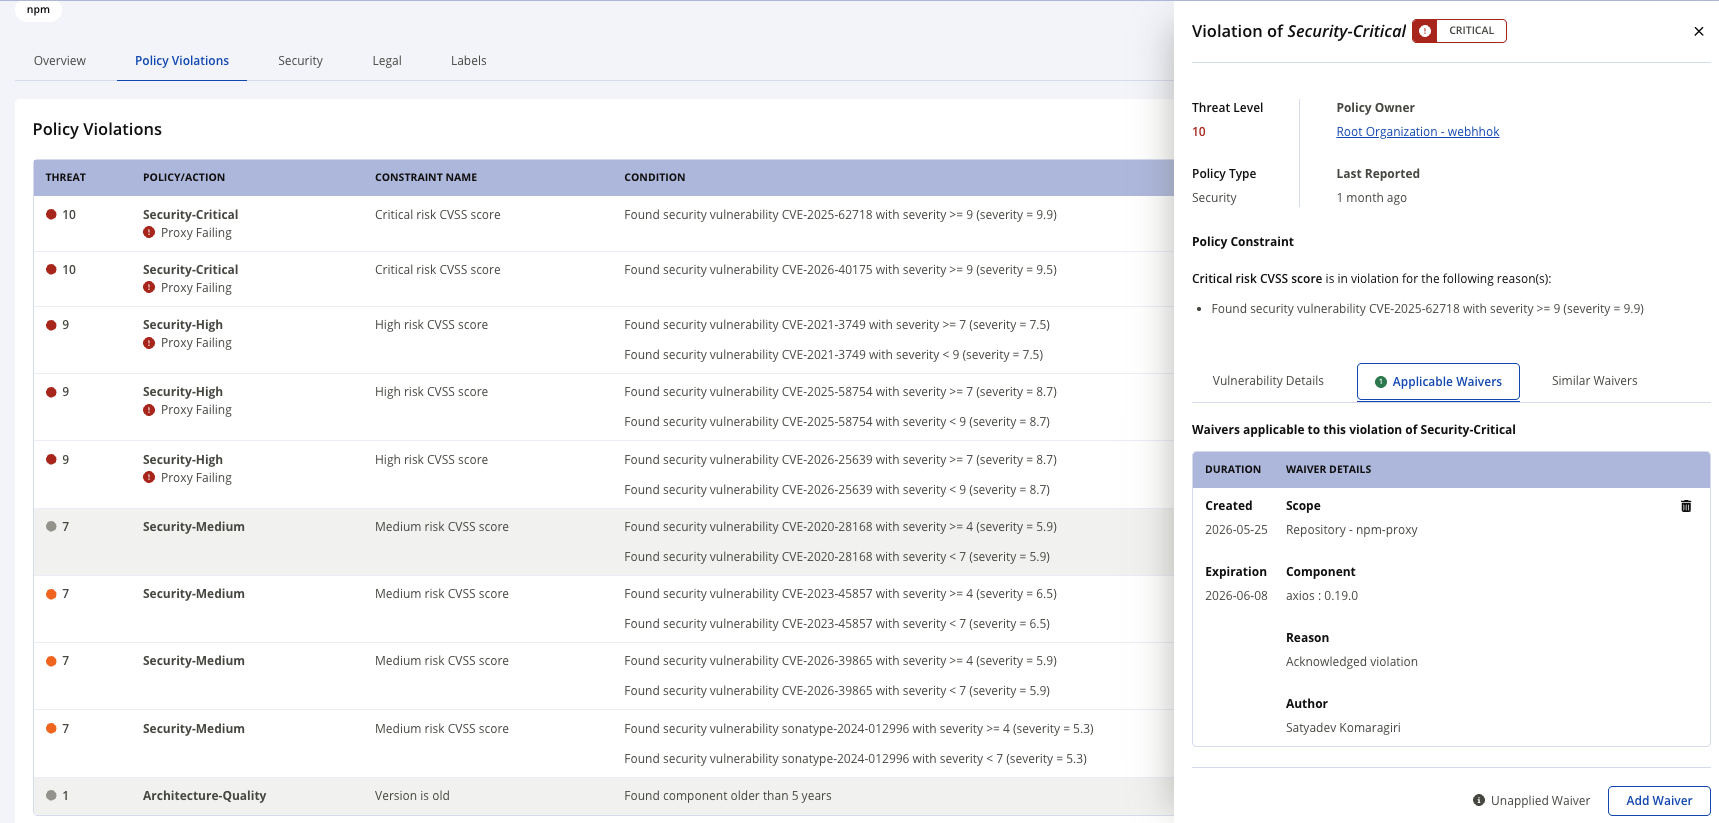1719x823 pixels.
Task: Click the critical alert icon beside the title
Action: (x=1425, y=31)
